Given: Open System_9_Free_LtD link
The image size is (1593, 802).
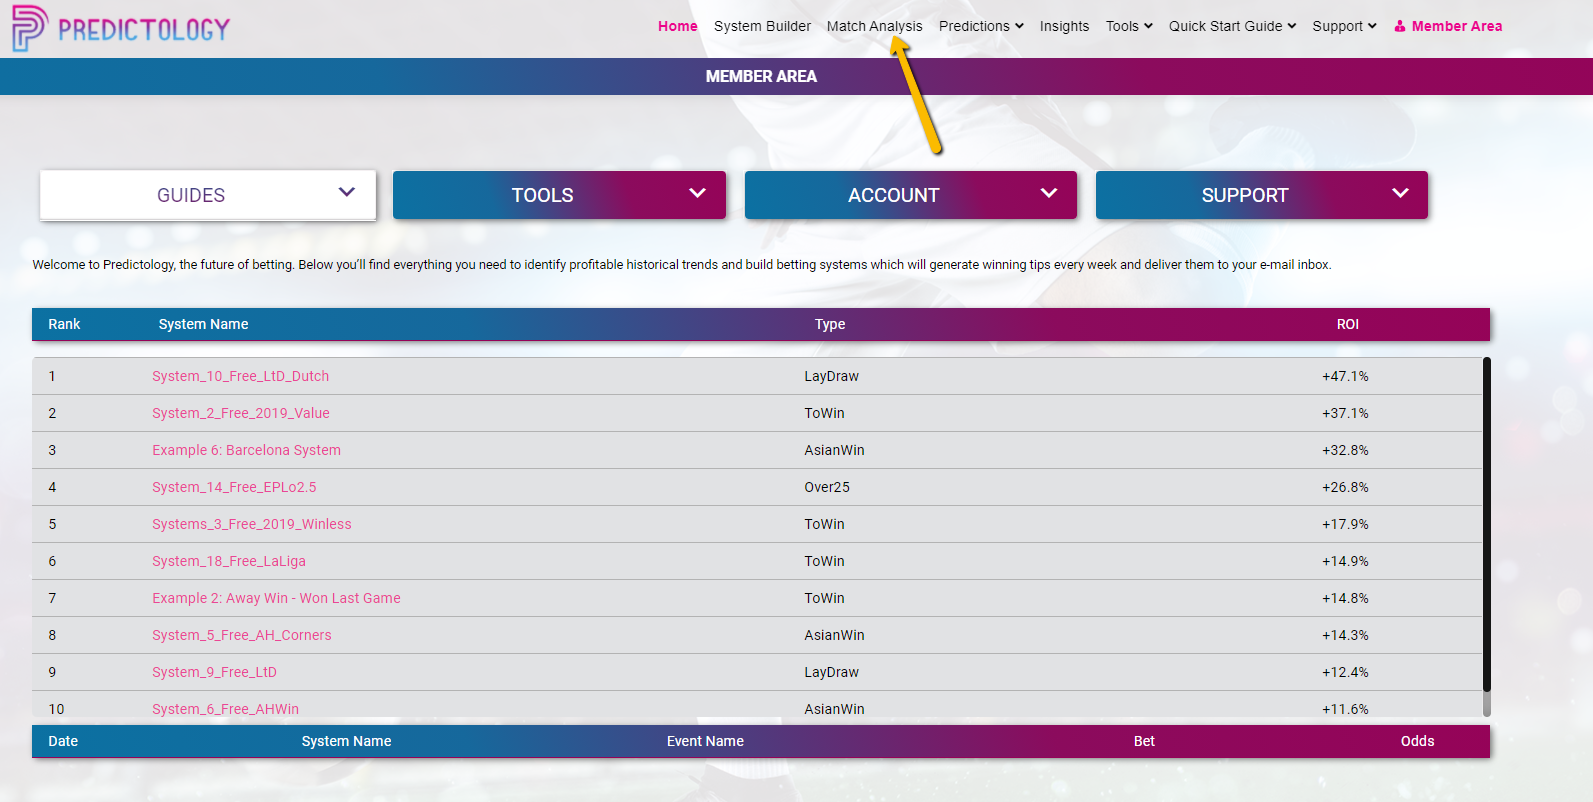Looking at the screenshot, I should click(x=214, y=672).
